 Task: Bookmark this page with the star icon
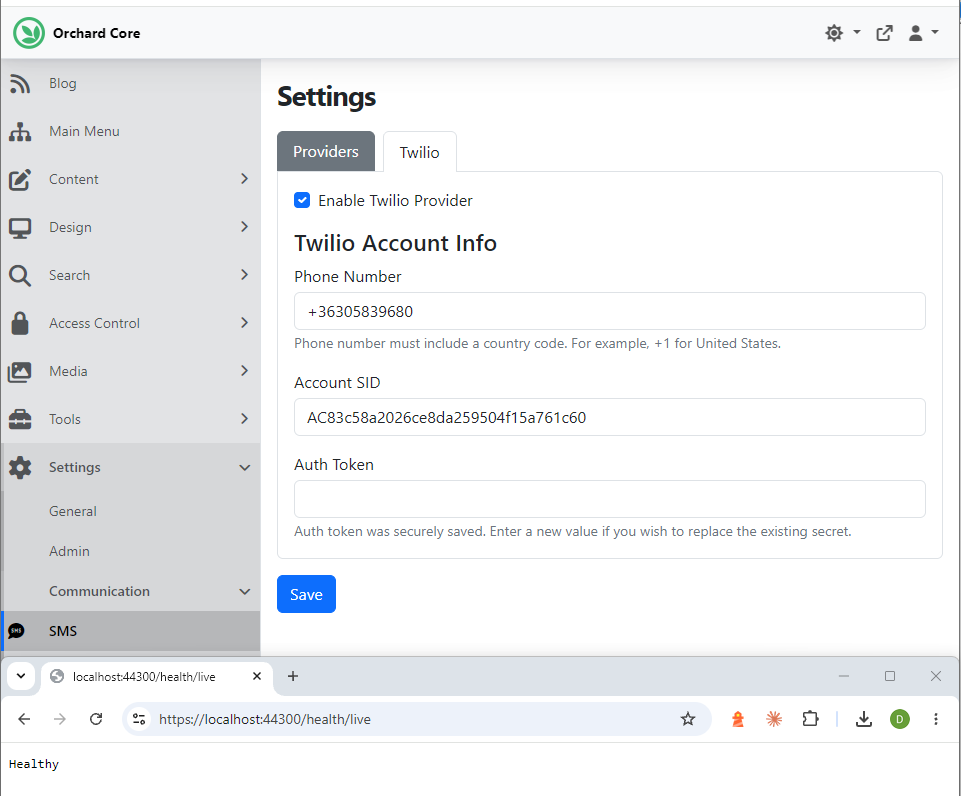tap(688, 719)
